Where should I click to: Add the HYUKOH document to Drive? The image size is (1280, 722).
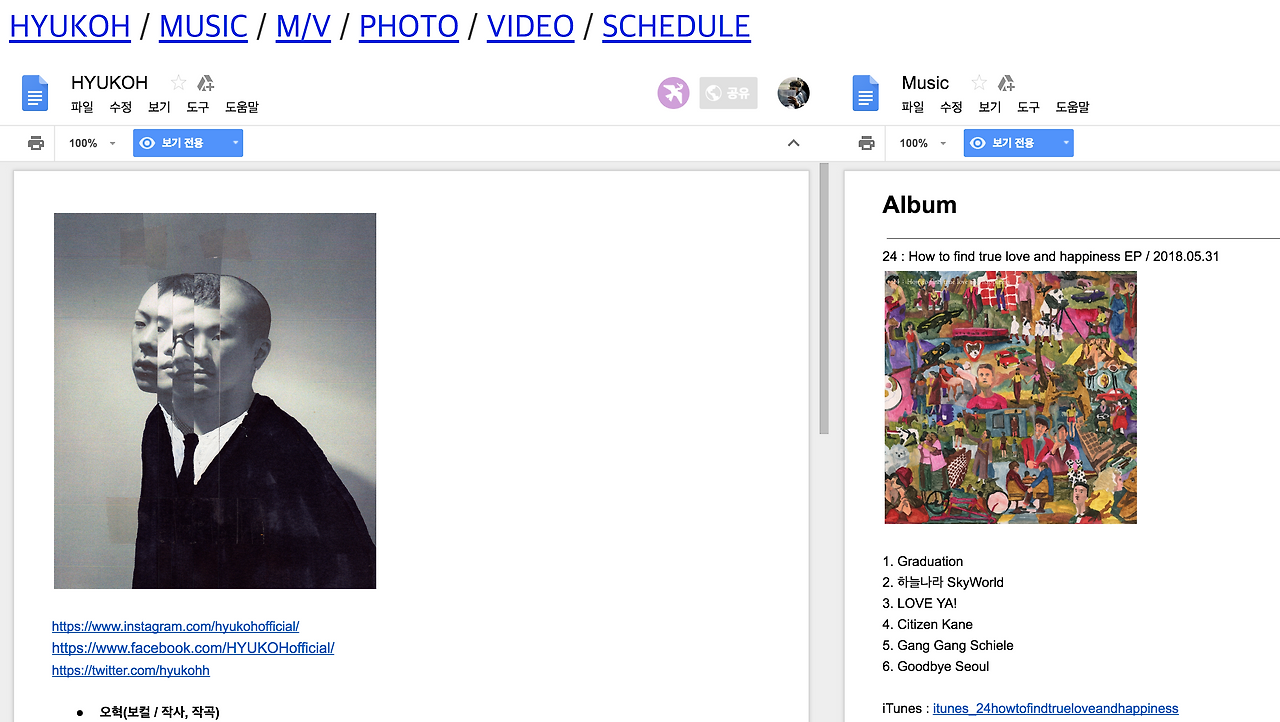pyautogui.click(x=205, y=83)
